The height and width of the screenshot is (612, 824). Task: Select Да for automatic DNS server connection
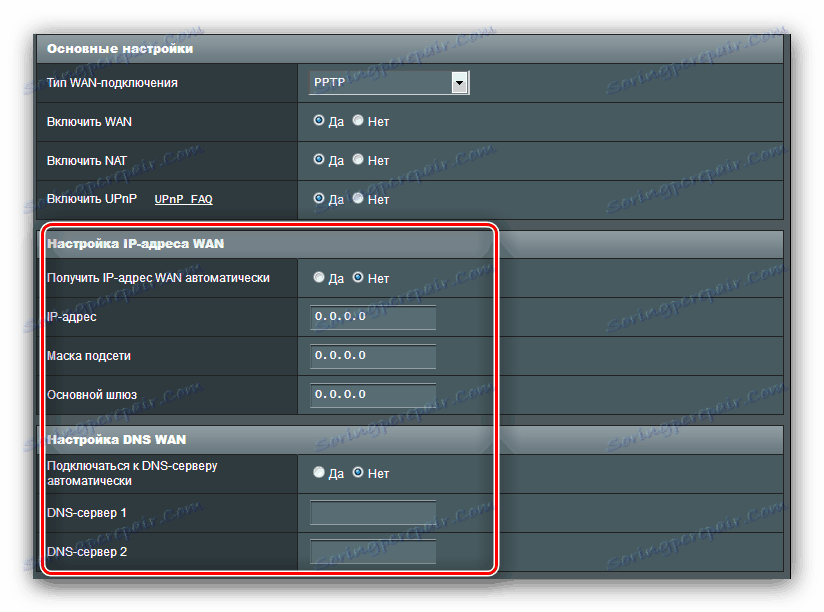318,473
